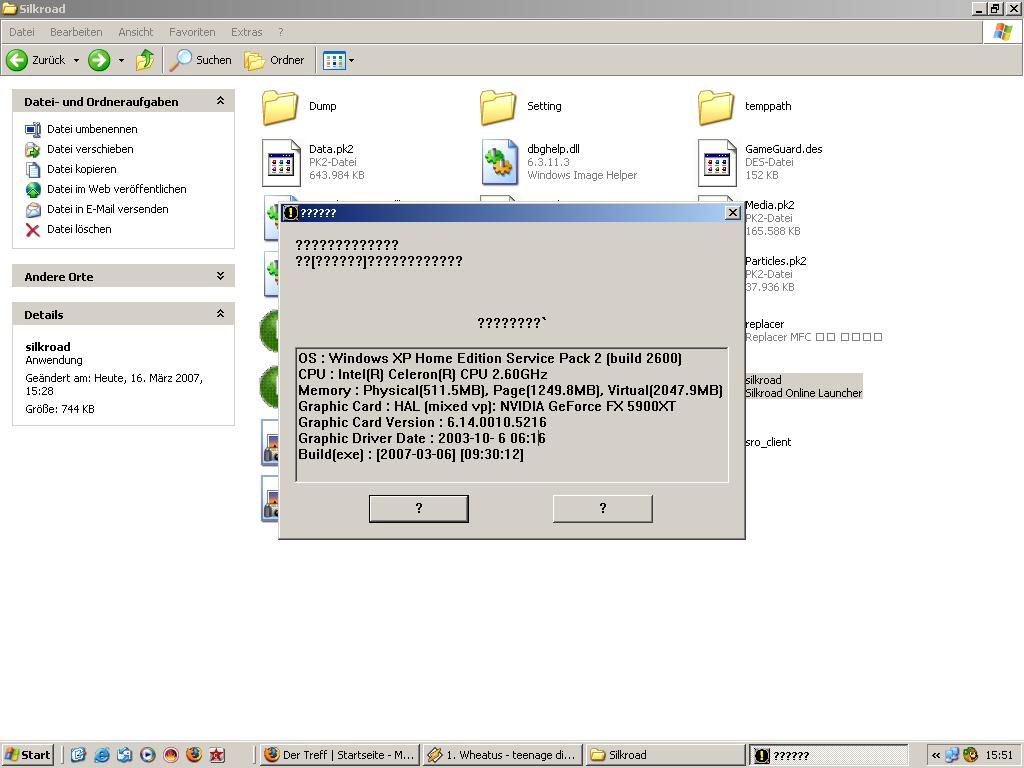Click the green Back arrow button

tap(17, 60)
